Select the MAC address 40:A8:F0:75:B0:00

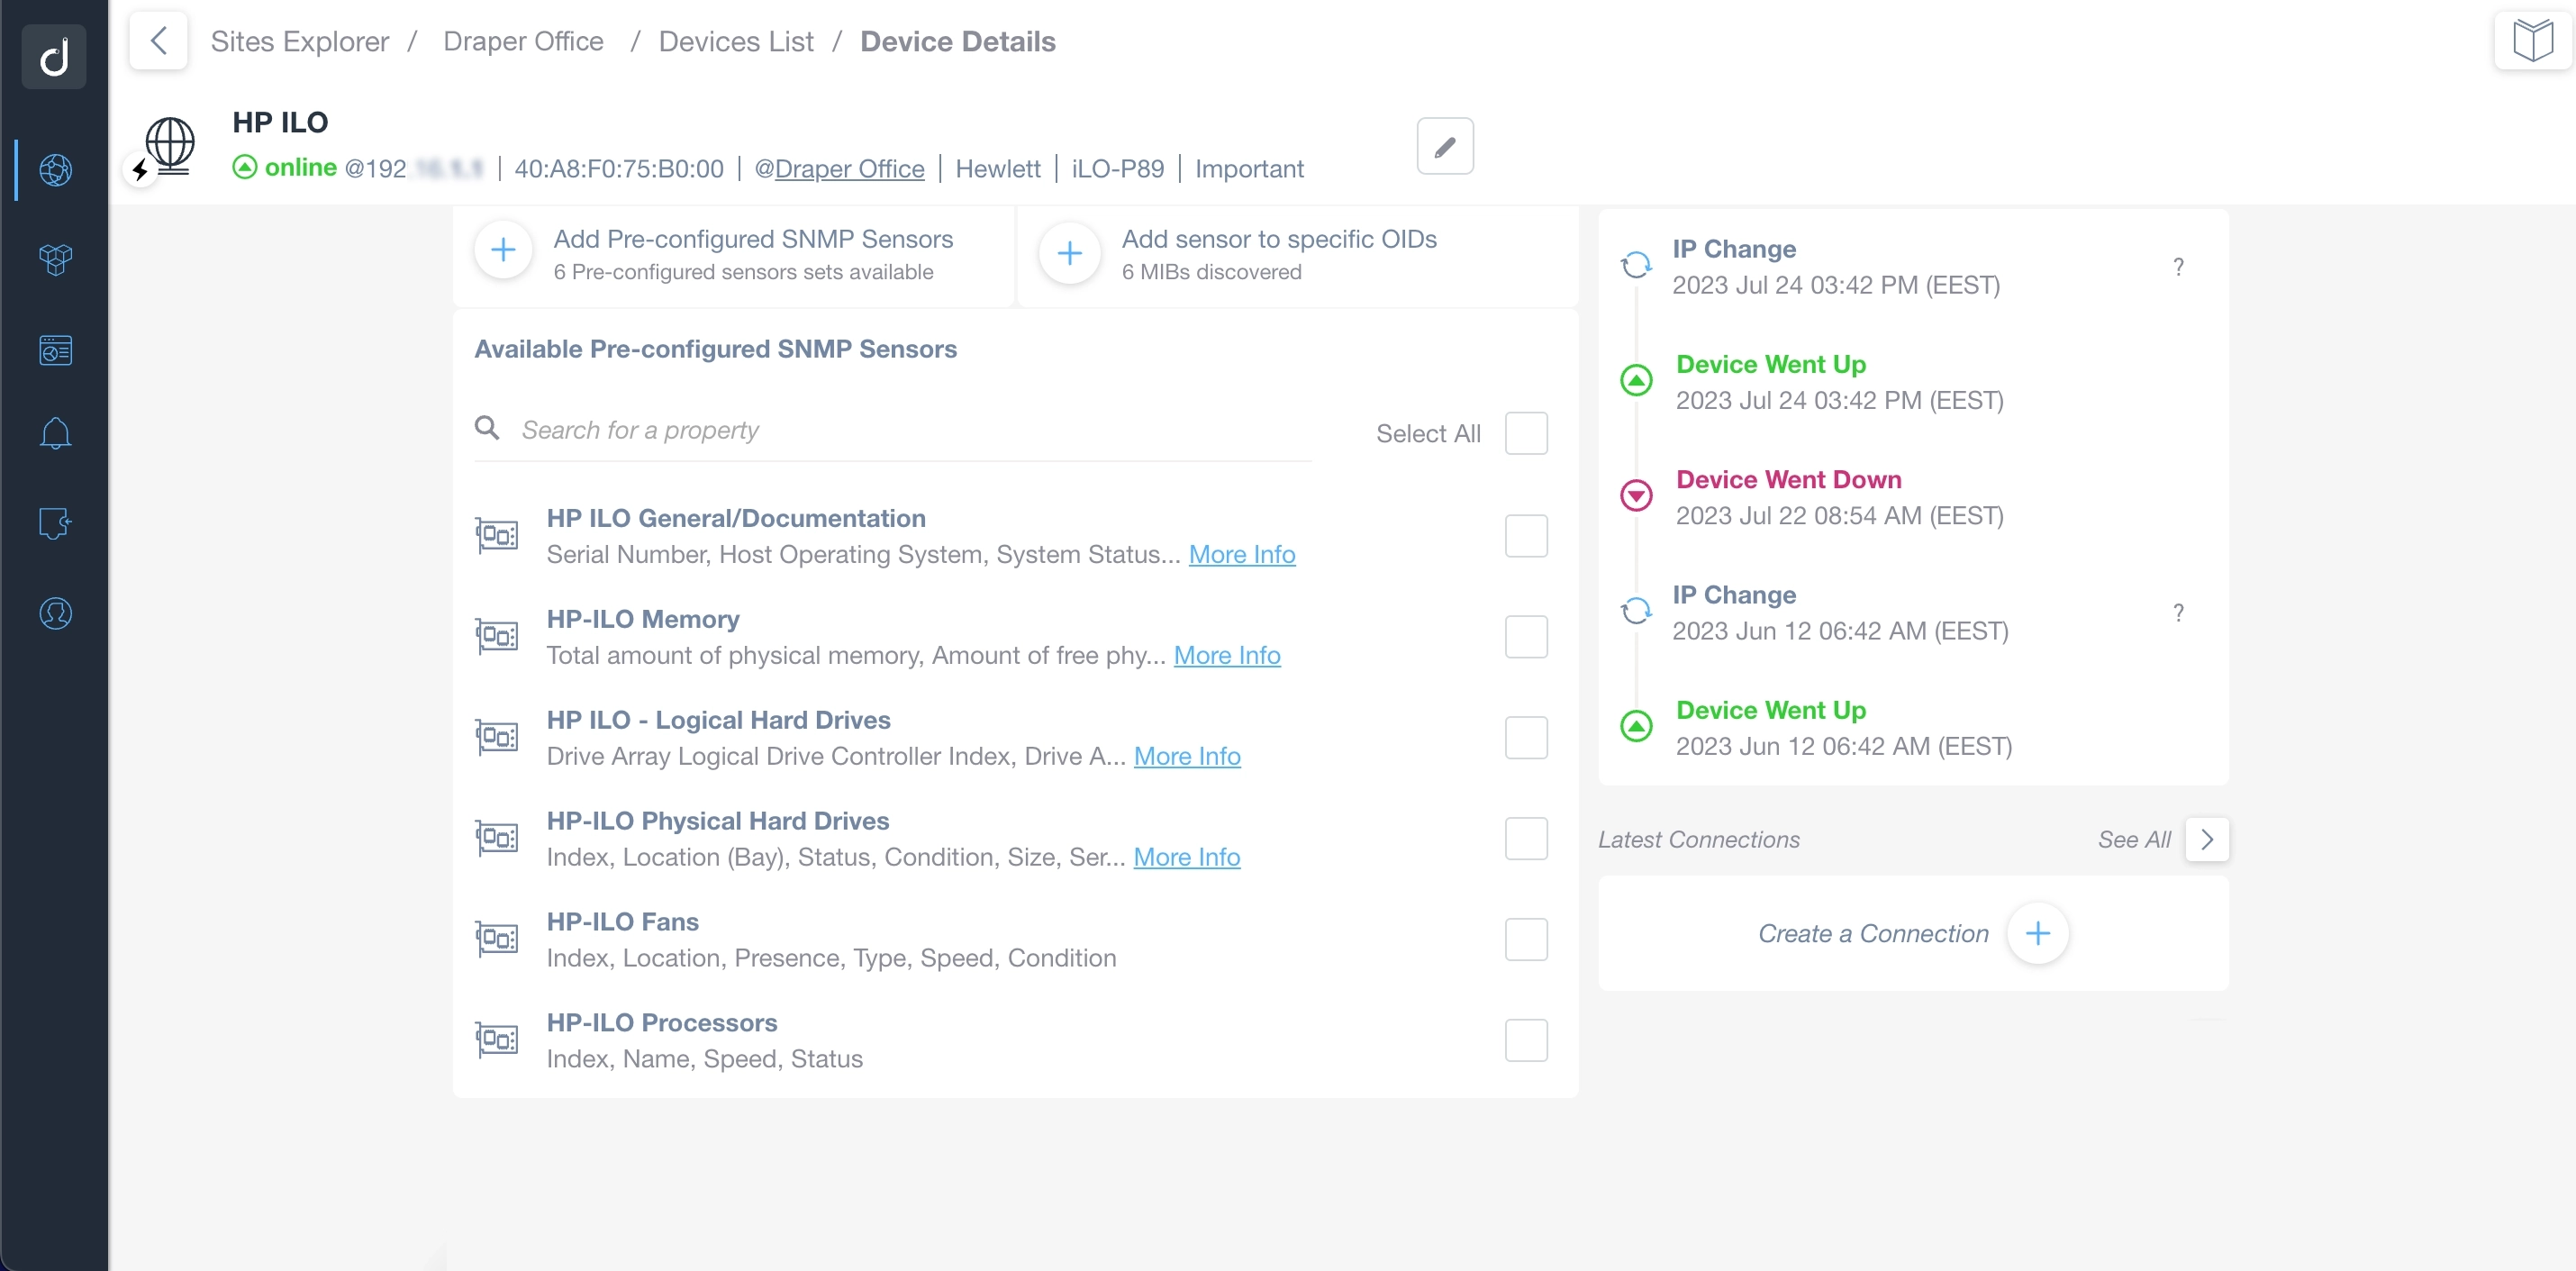tap(619, 168)
